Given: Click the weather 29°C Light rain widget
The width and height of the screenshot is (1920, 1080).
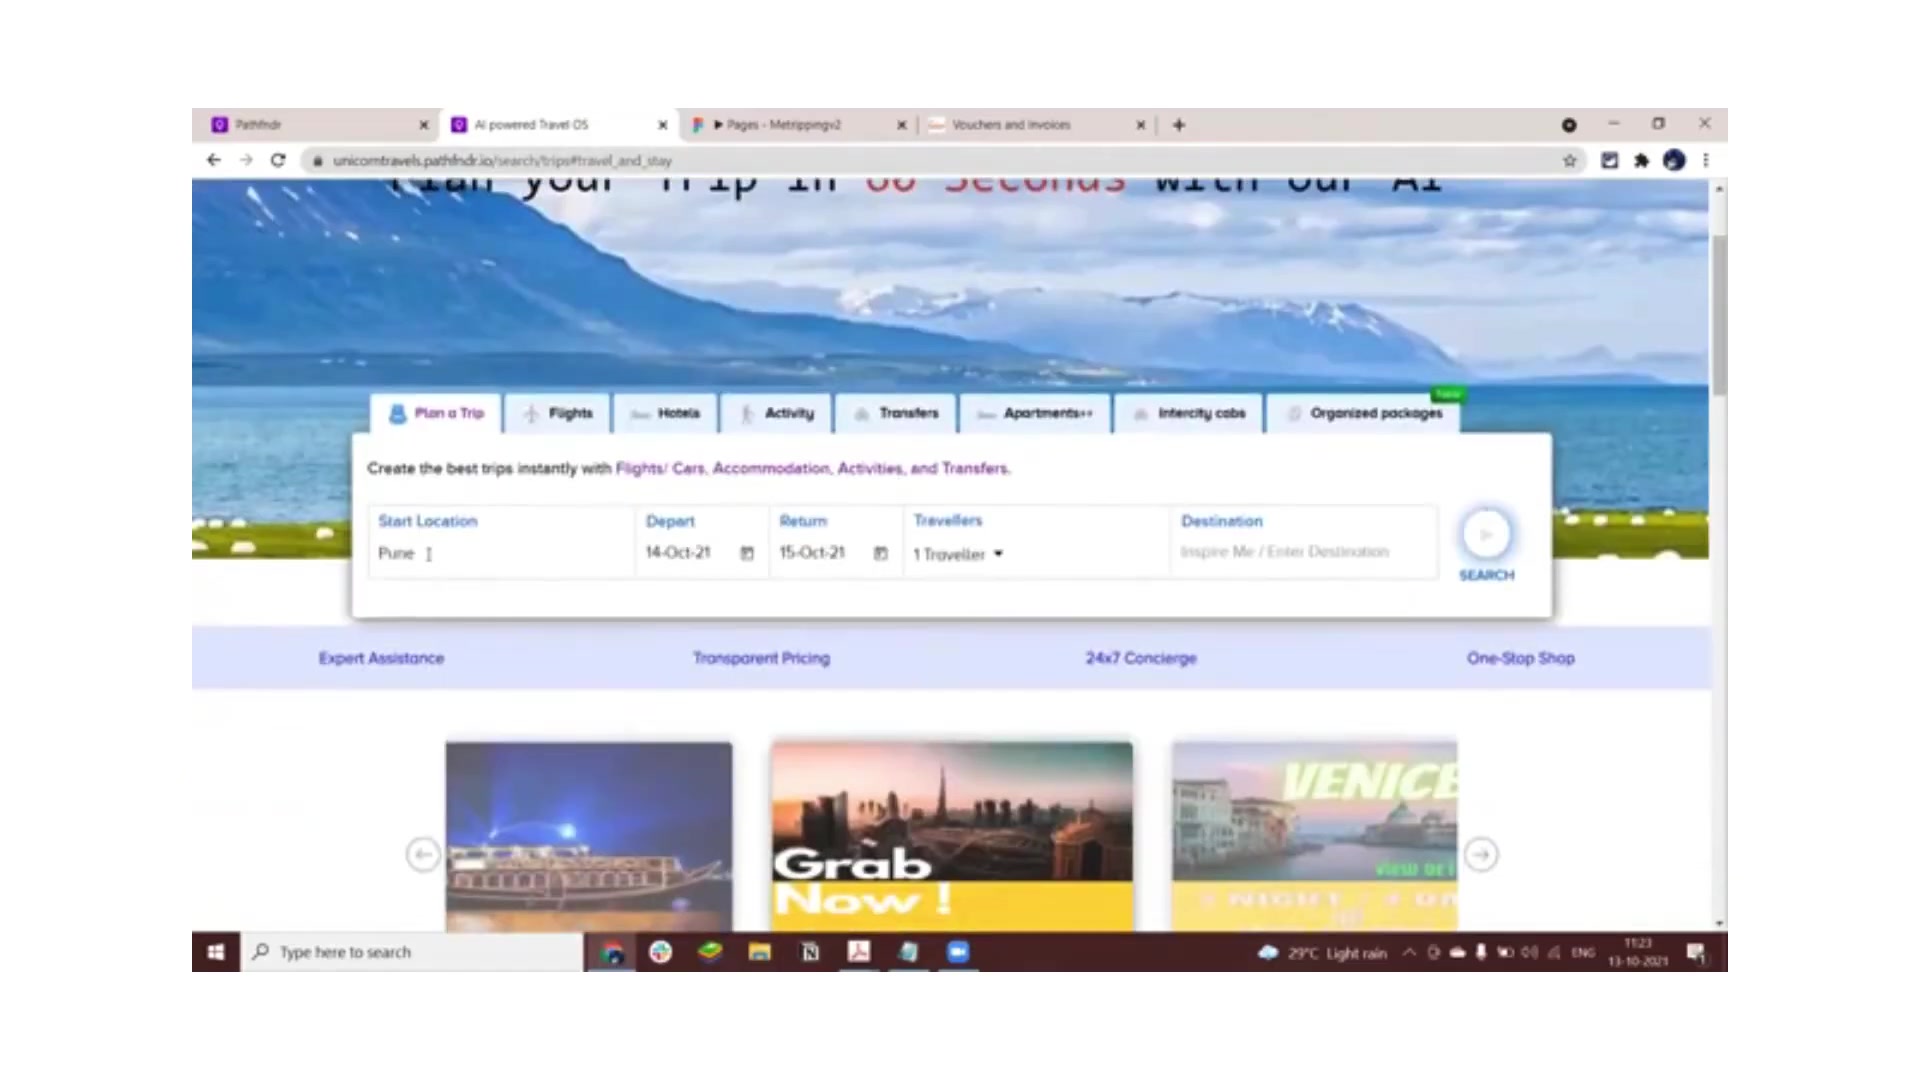Looking at the screenshot, I should click(x=1322, y=953).
